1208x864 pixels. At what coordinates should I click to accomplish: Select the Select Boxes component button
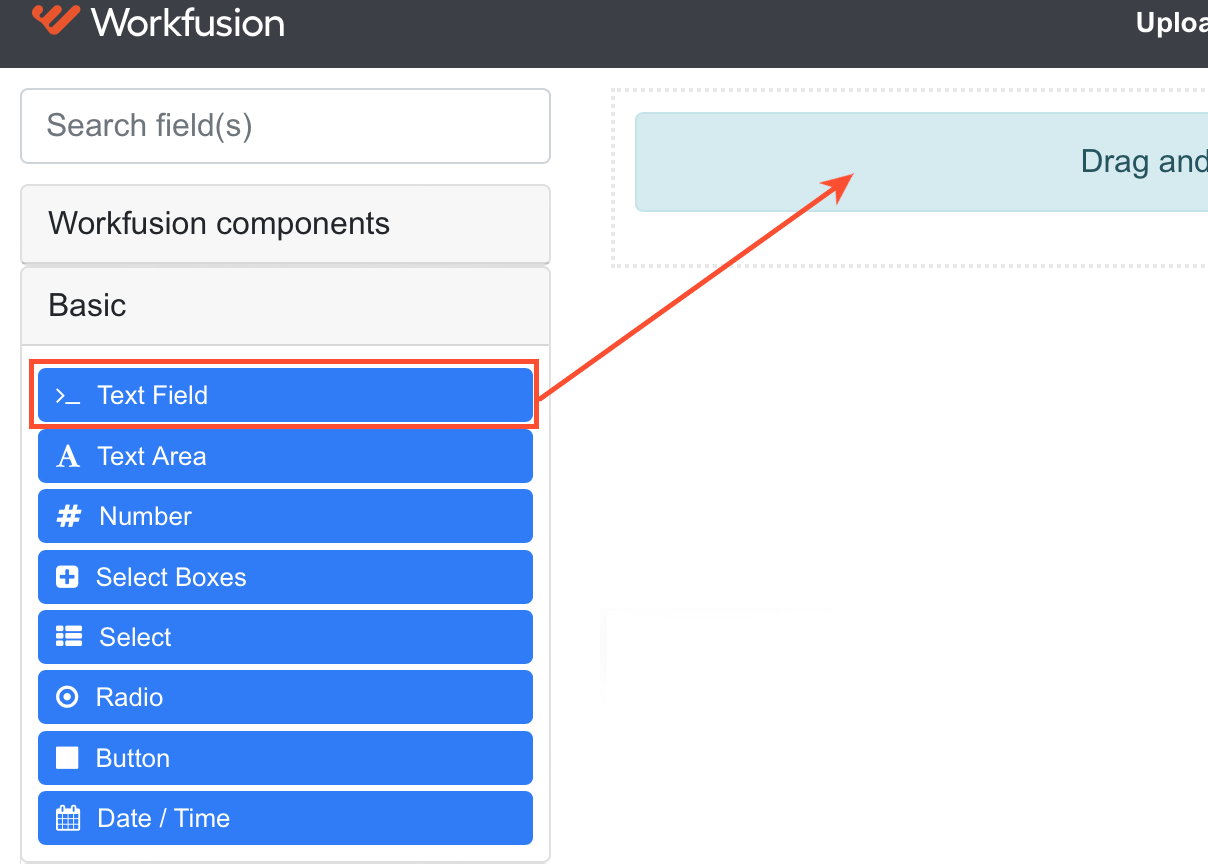(x=285, y=577)
